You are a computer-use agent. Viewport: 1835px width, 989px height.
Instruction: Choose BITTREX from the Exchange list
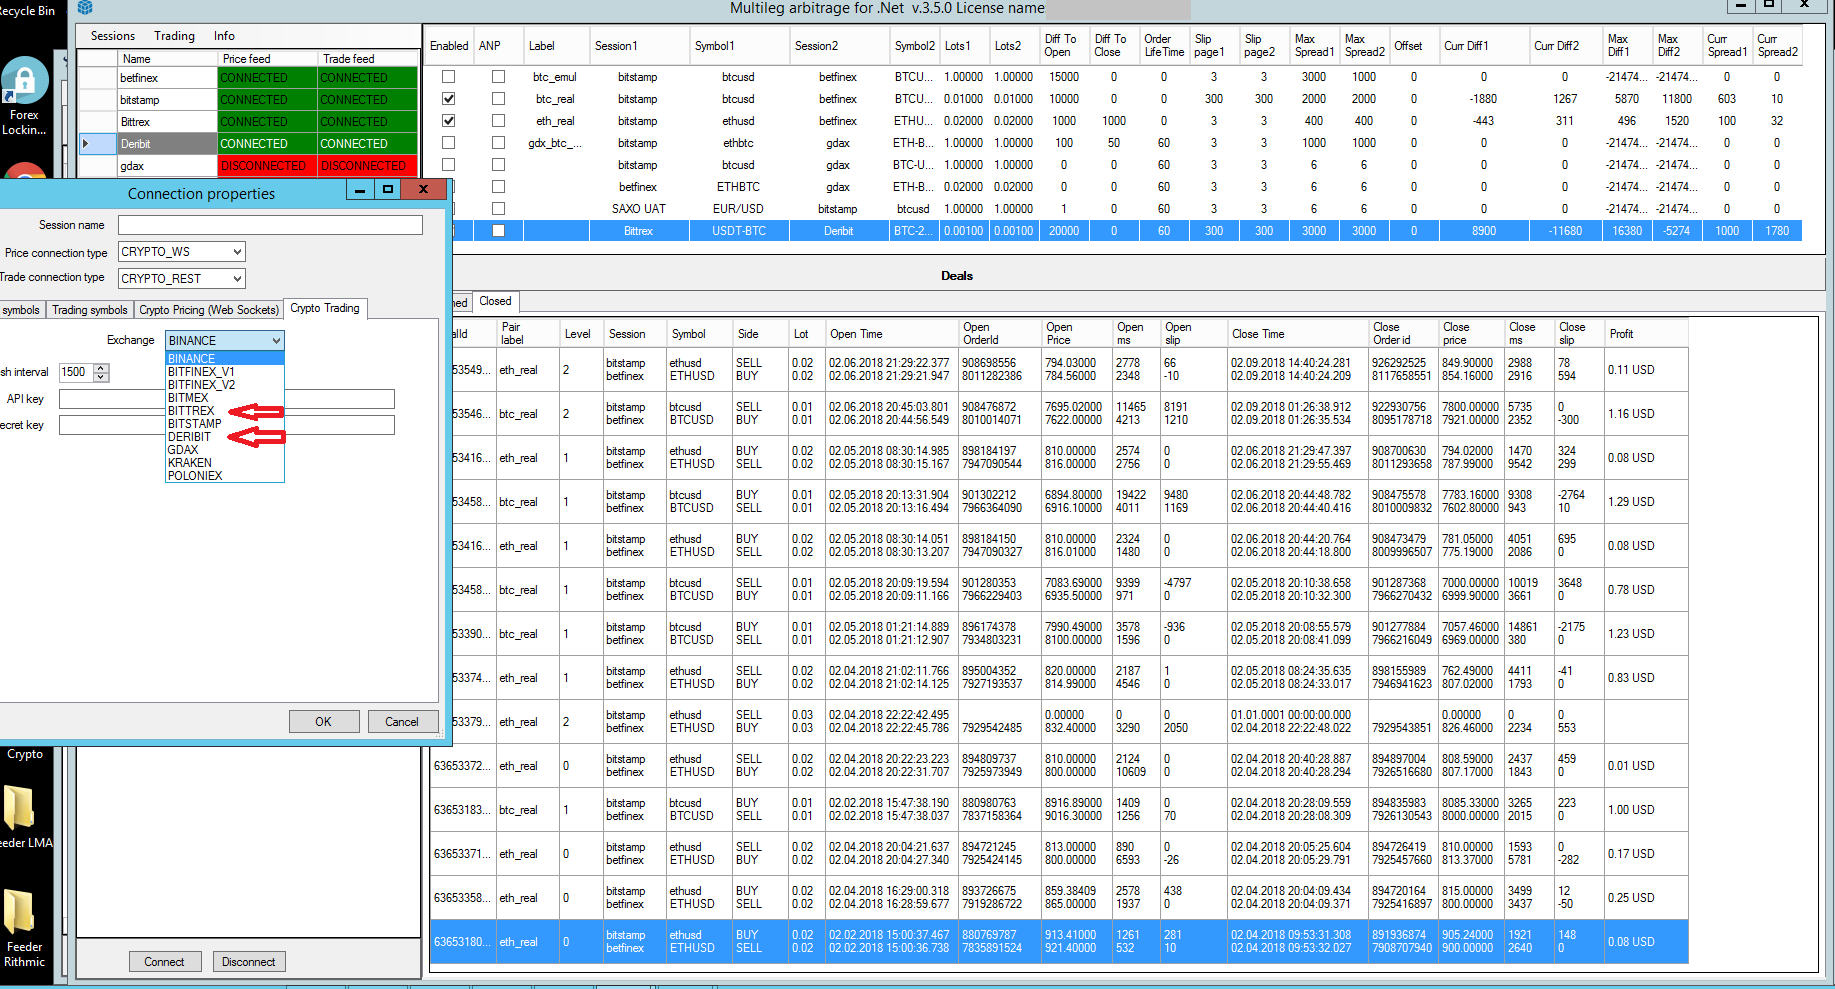click(225, 411)
